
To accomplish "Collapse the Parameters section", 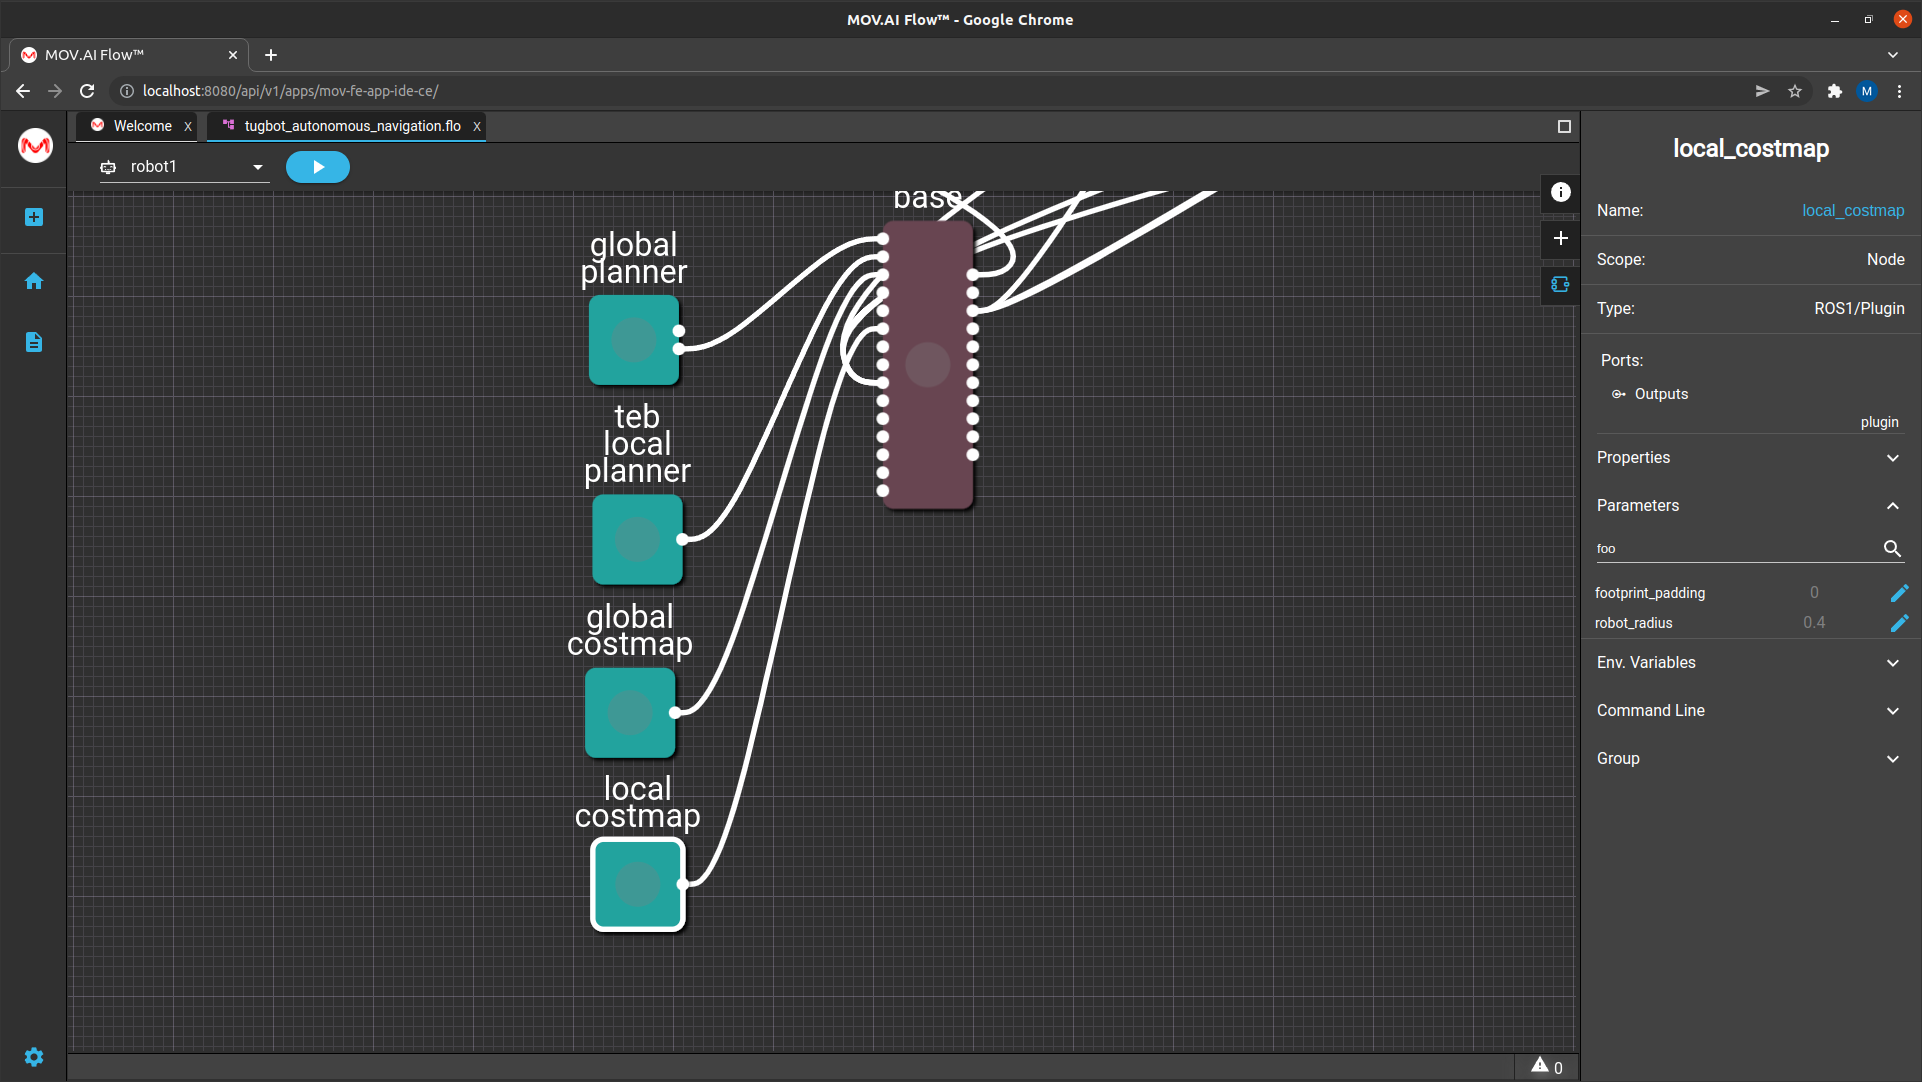I will 1750,506.
